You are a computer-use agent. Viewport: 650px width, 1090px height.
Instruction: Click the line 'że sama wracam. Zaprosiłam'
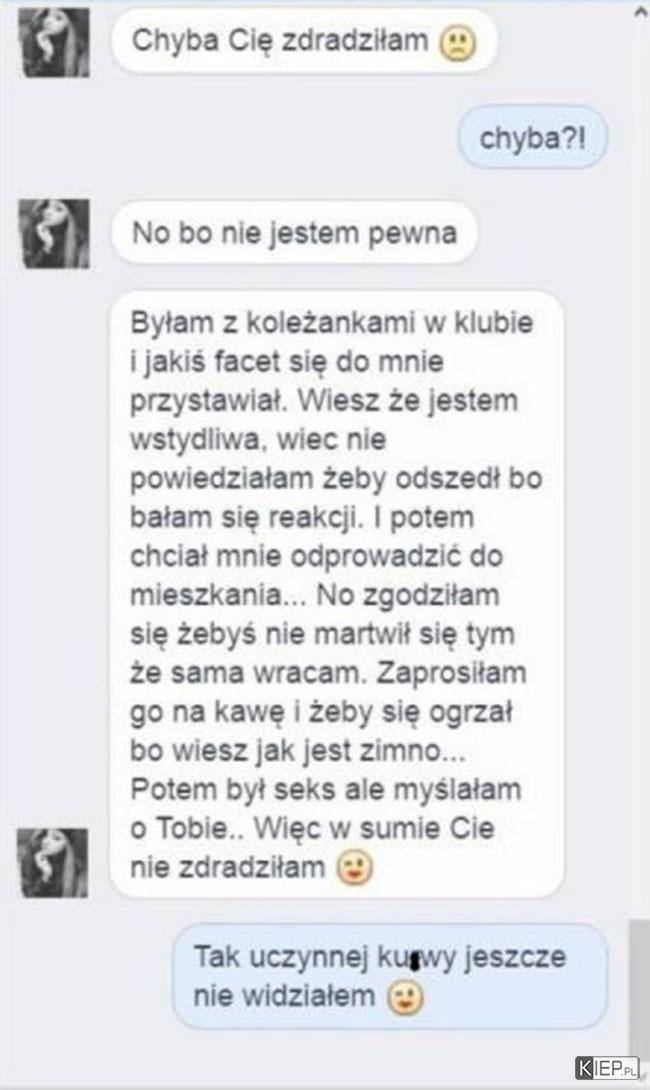(x=328, y=673)
